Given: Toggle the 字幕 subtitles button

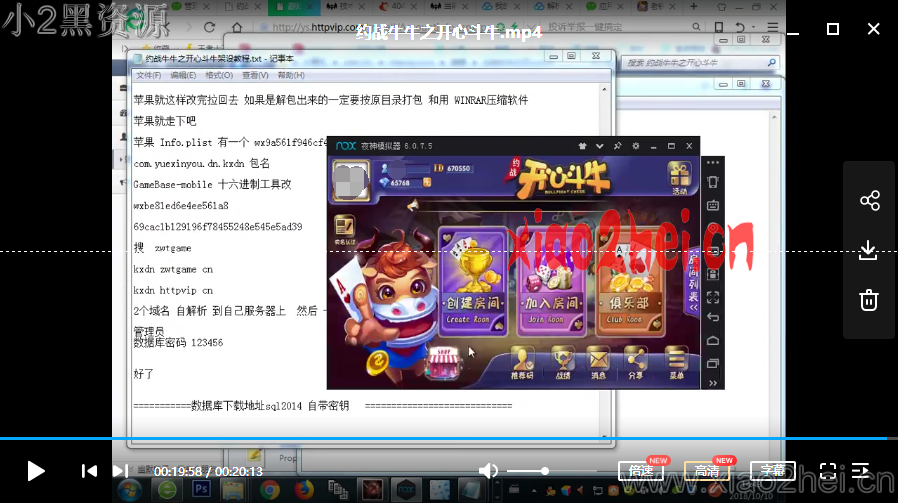Looking at the screenshot, I should (x=773, y=471).
